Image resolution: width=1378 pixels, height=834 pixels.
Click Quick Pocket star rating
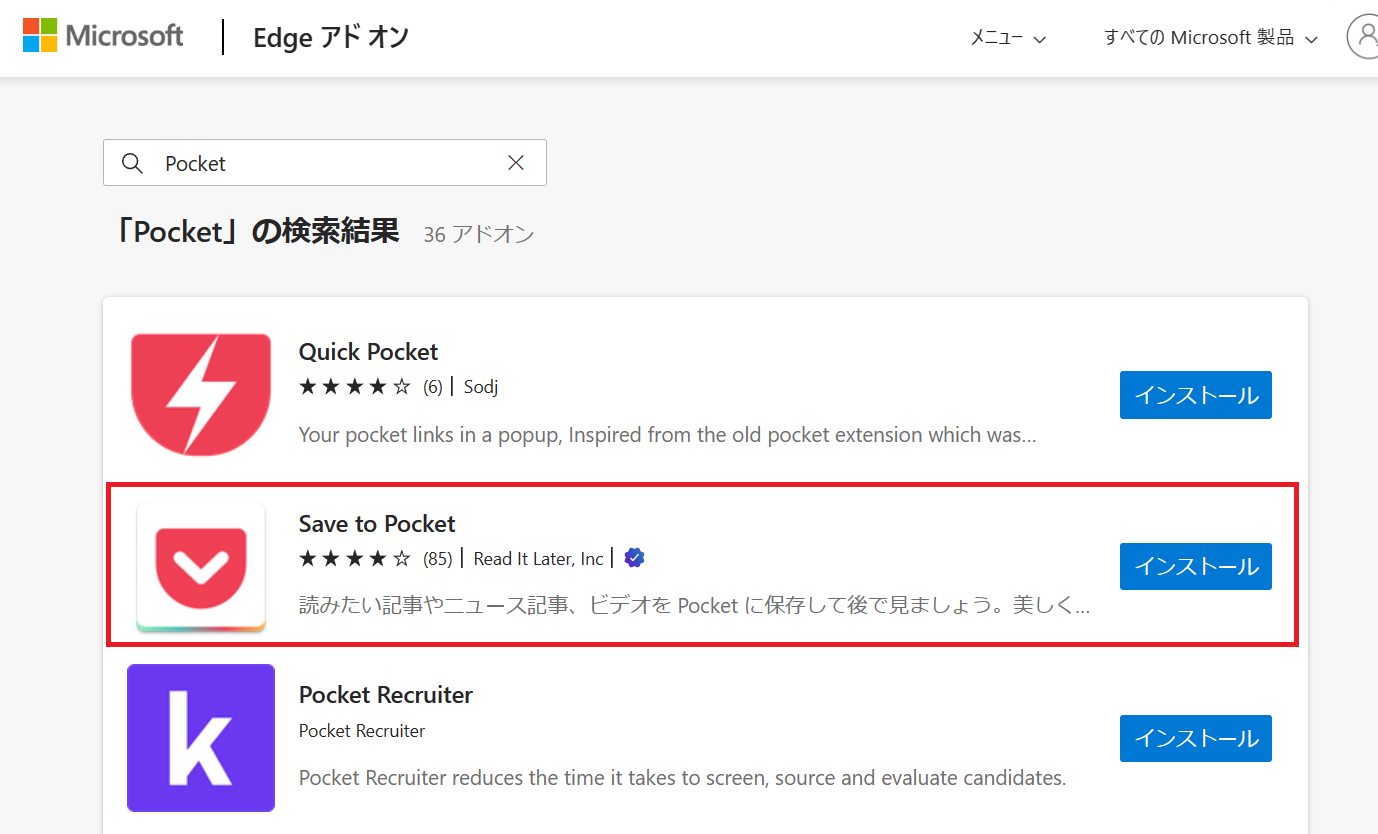point(355,387)
